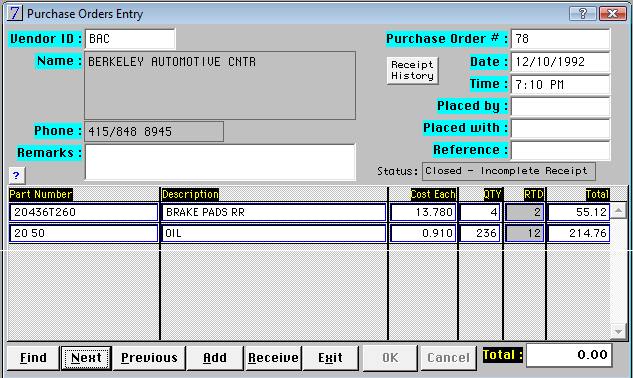Screen dimensions: 633x378
Task: Click the Phone field 415/848 8945
Action: tap(154, 132)
